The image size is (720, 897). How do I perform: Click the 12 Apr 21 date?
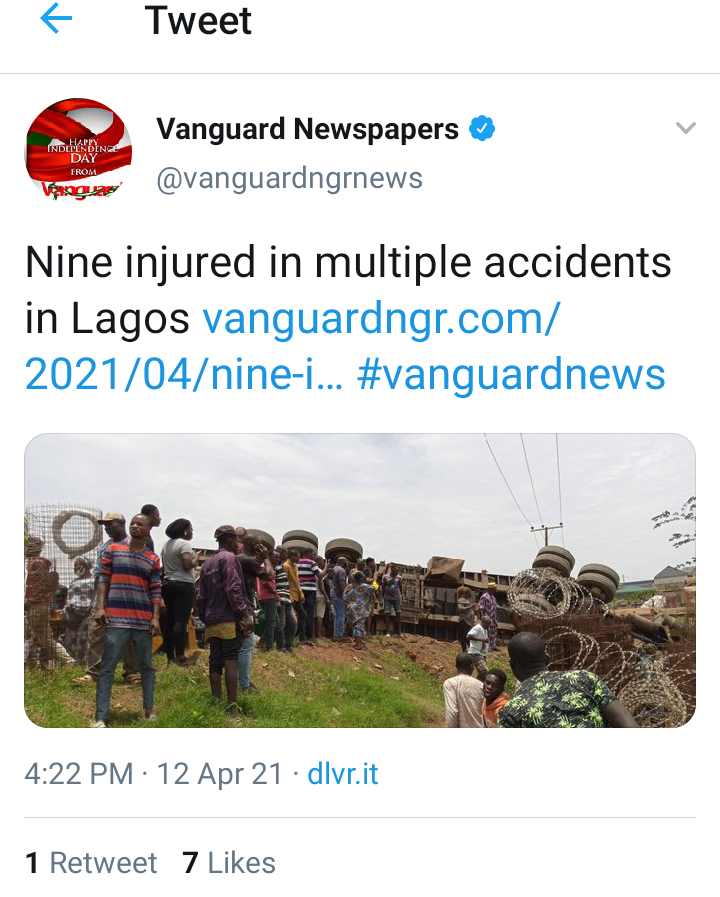[220, 774]
